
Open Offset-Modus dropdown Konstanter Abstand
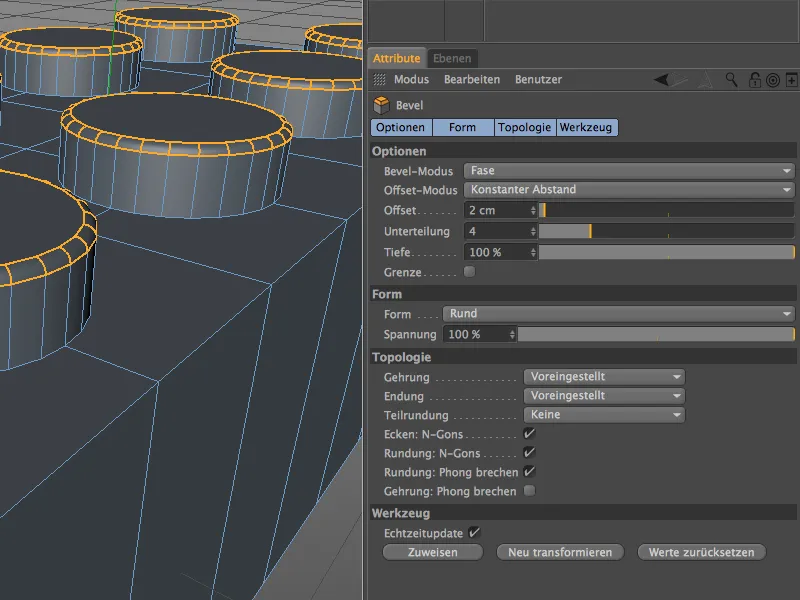(x=629, y=190)
